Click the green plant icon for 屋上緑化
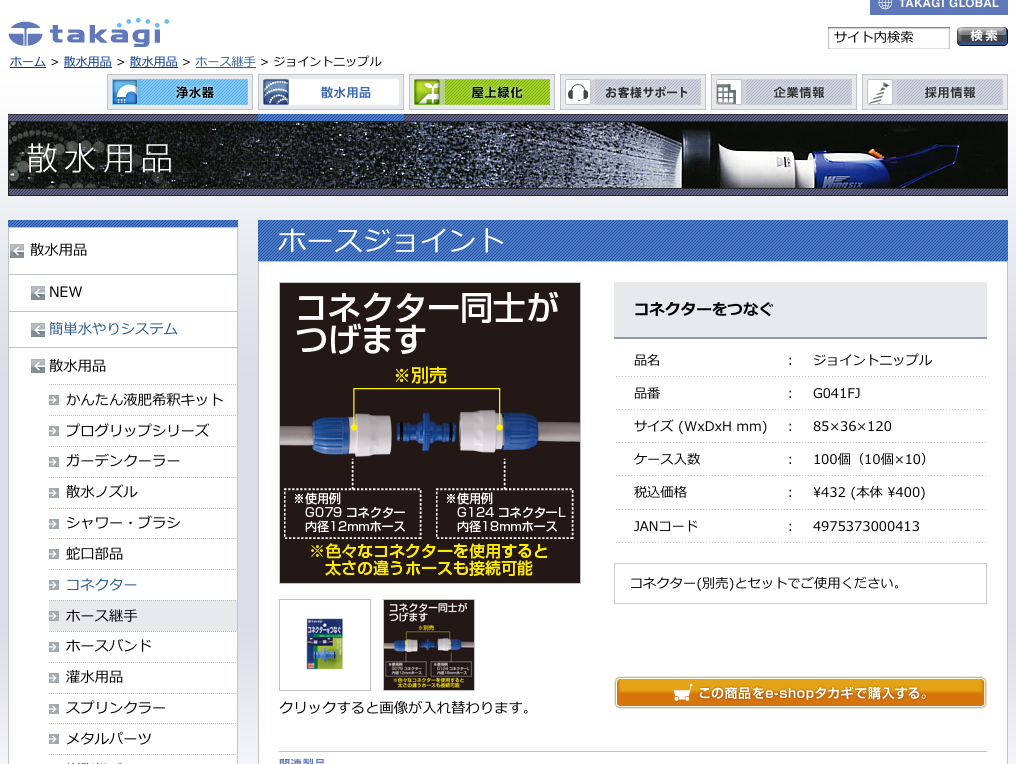 click(x=427, y=93)
